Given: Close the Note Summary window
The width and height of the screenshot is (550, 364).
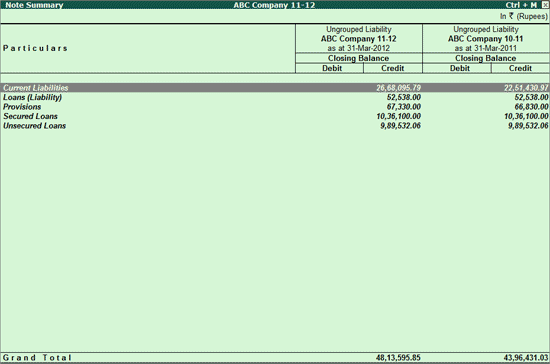Looking at the screenshot, I should [x=545, y=5].
